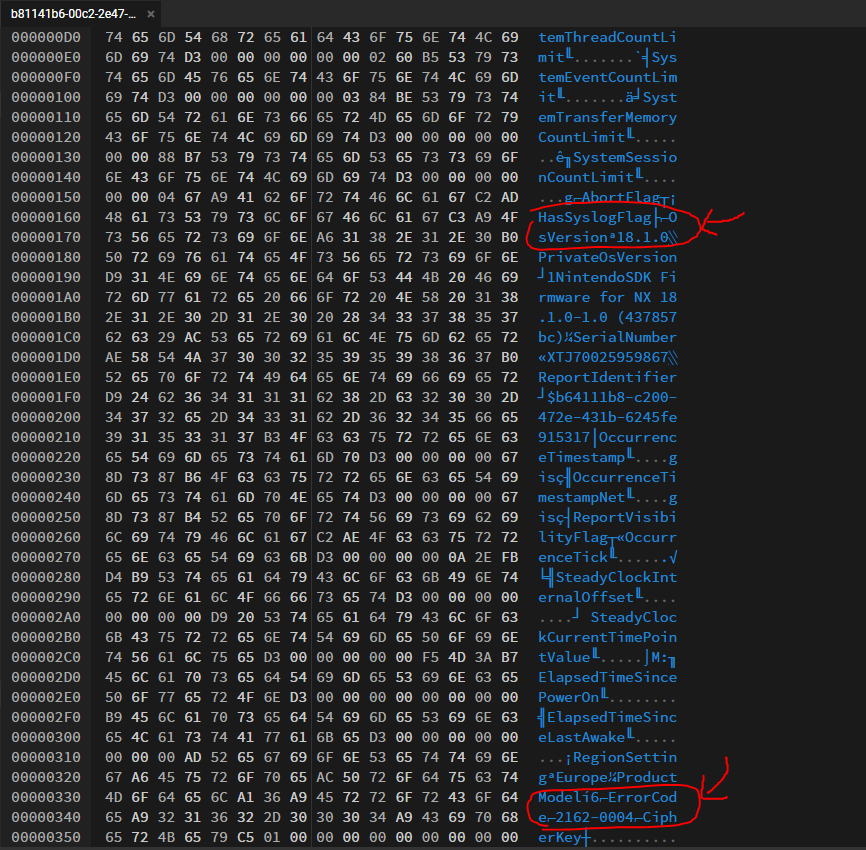866x850 pixels.
Task: Click offset address 00000350
Action: (46, 837)
